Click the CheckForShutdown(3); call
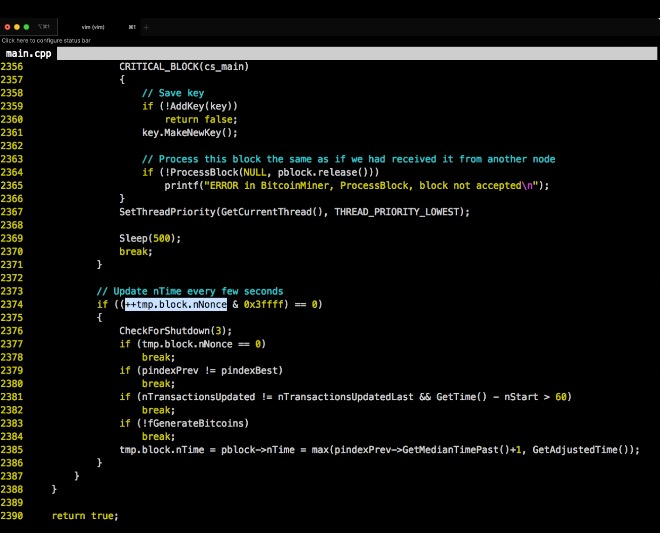This screenshot has width=660, height=533. [x=175, y=331]
